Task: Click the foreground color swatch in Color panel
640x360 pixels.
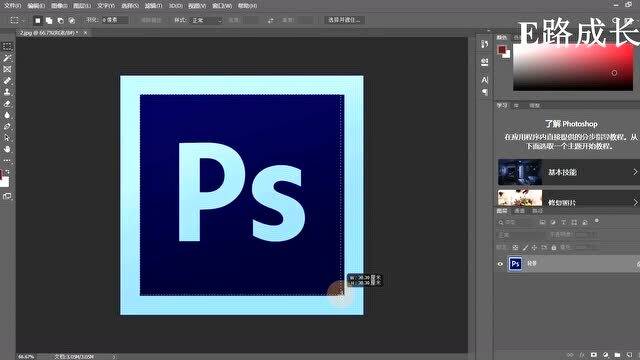Action: pos(502,49)
